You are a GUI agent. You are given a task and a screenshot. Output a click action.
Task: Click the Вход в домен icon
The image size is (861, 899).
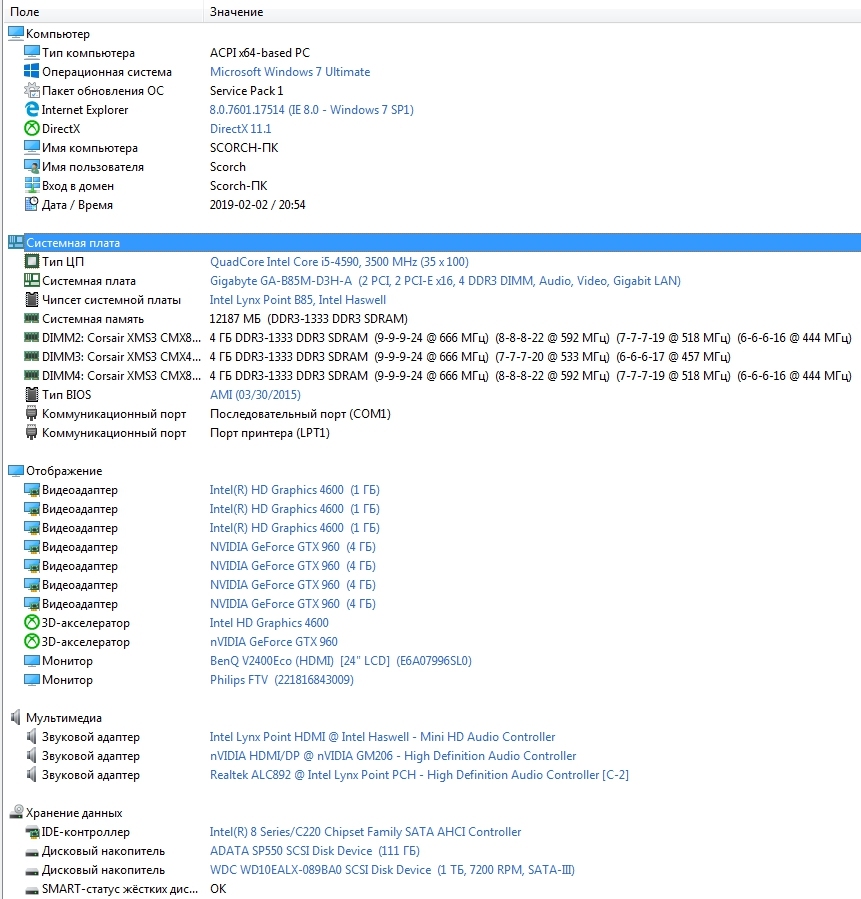point(32,186)
